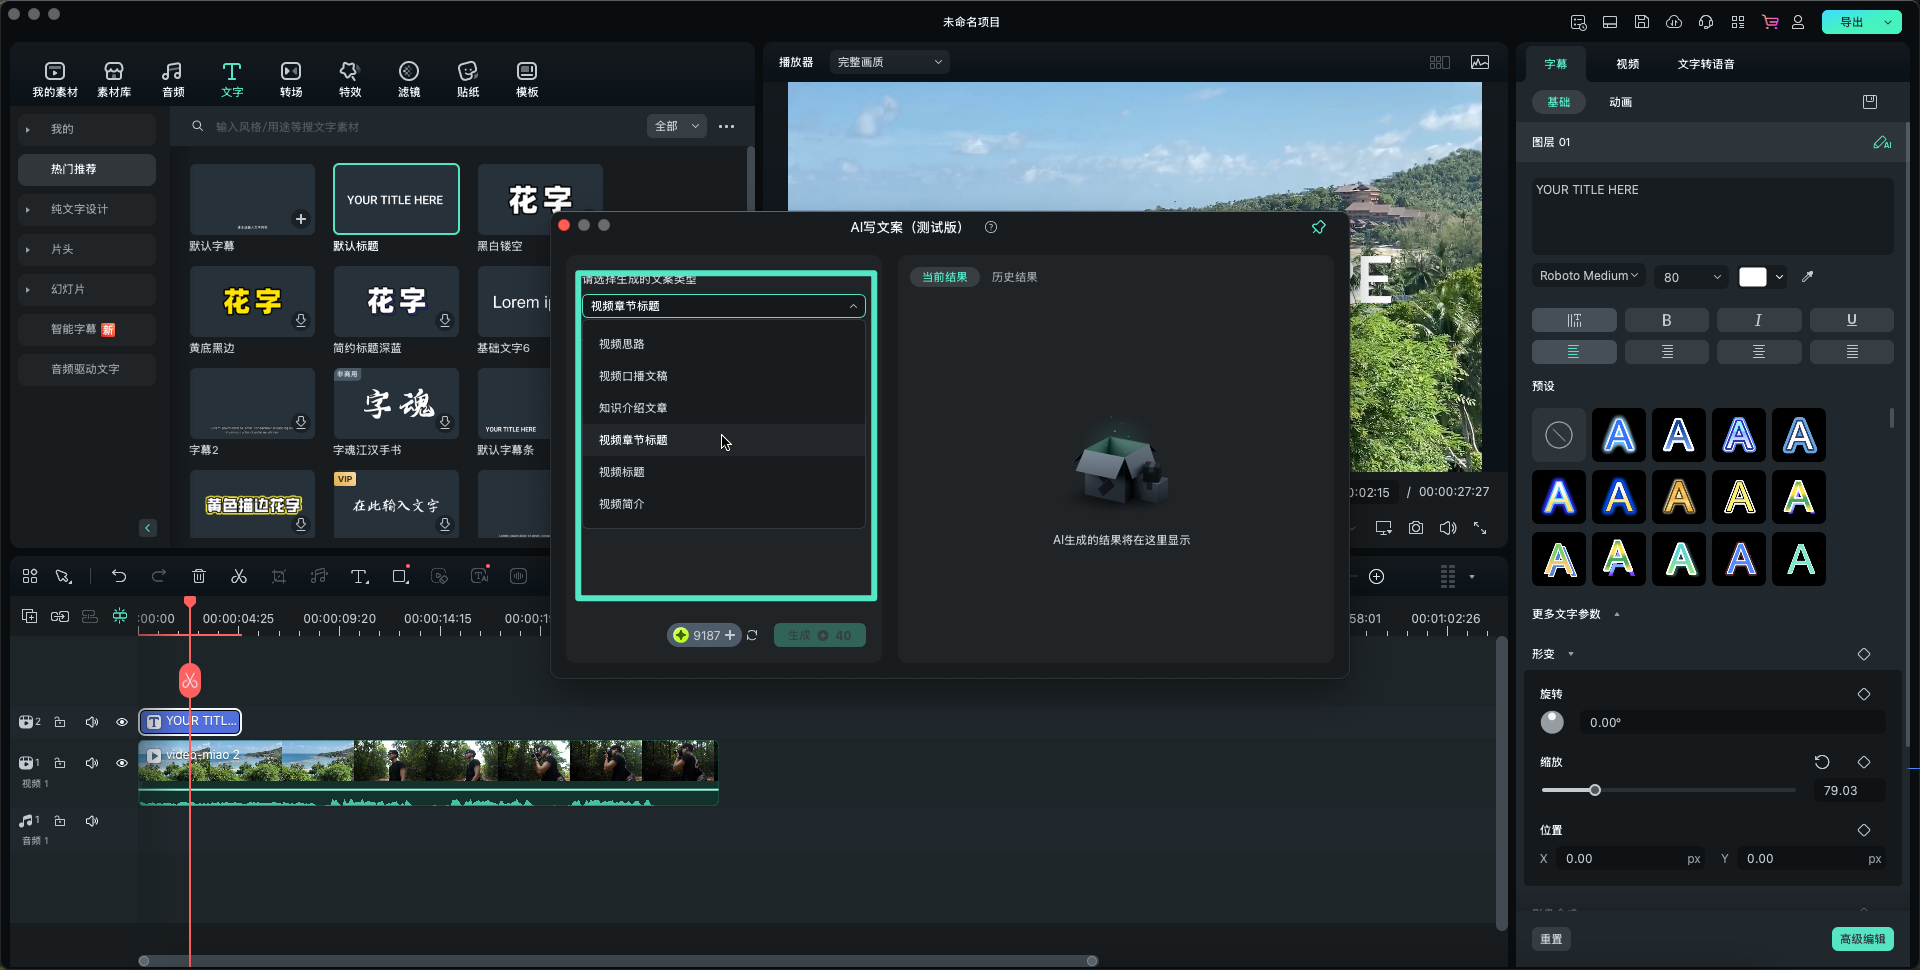Hide the title track with eye icon
The image size is (1920, 970).
point(122,722)
